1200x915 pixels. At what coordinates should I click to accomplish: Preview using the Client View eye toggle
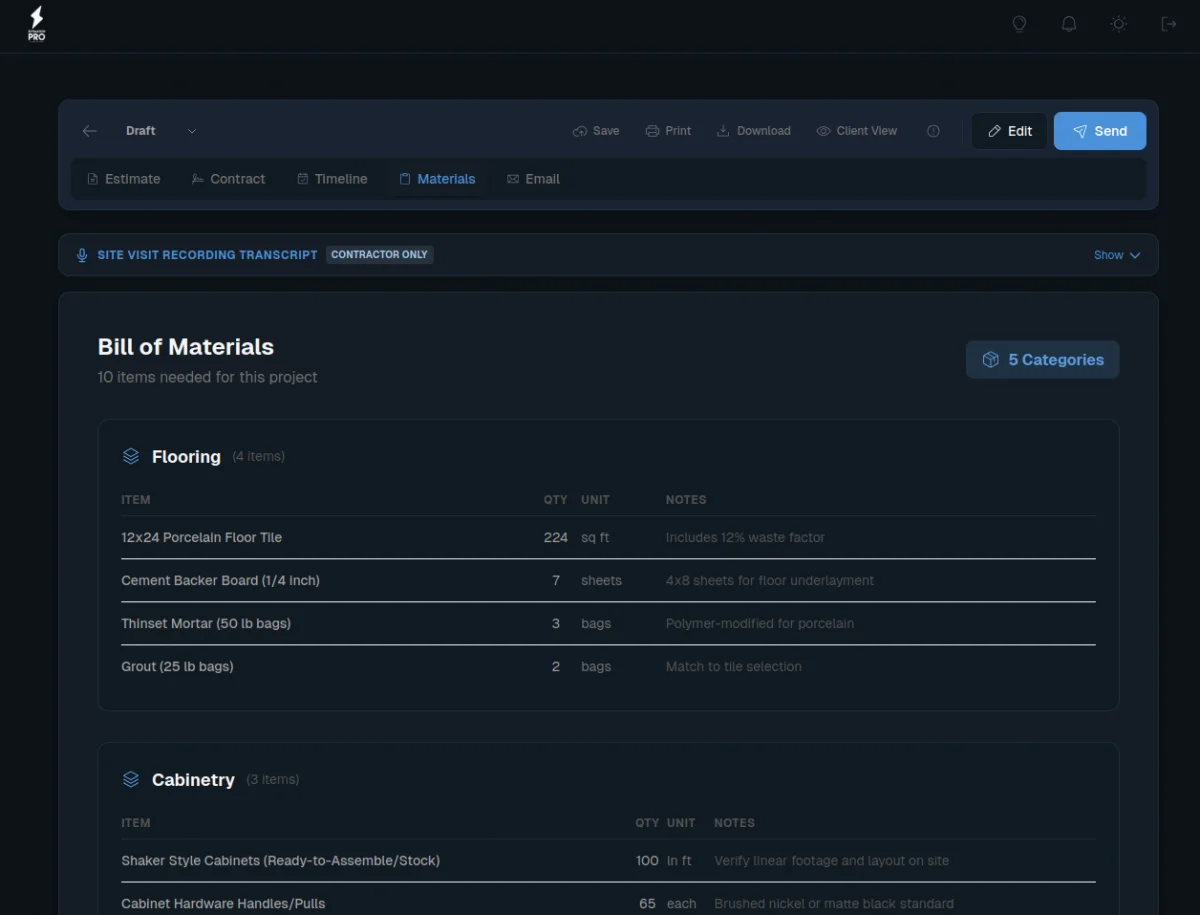pyautogui.click(x=856, y=131)
